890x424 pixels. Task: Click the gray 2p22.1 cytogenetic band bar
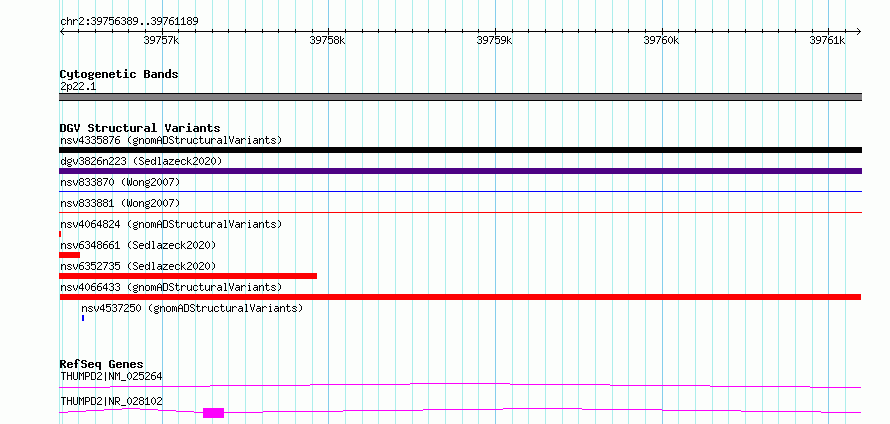pyautogui.click(x=460, y=97)
